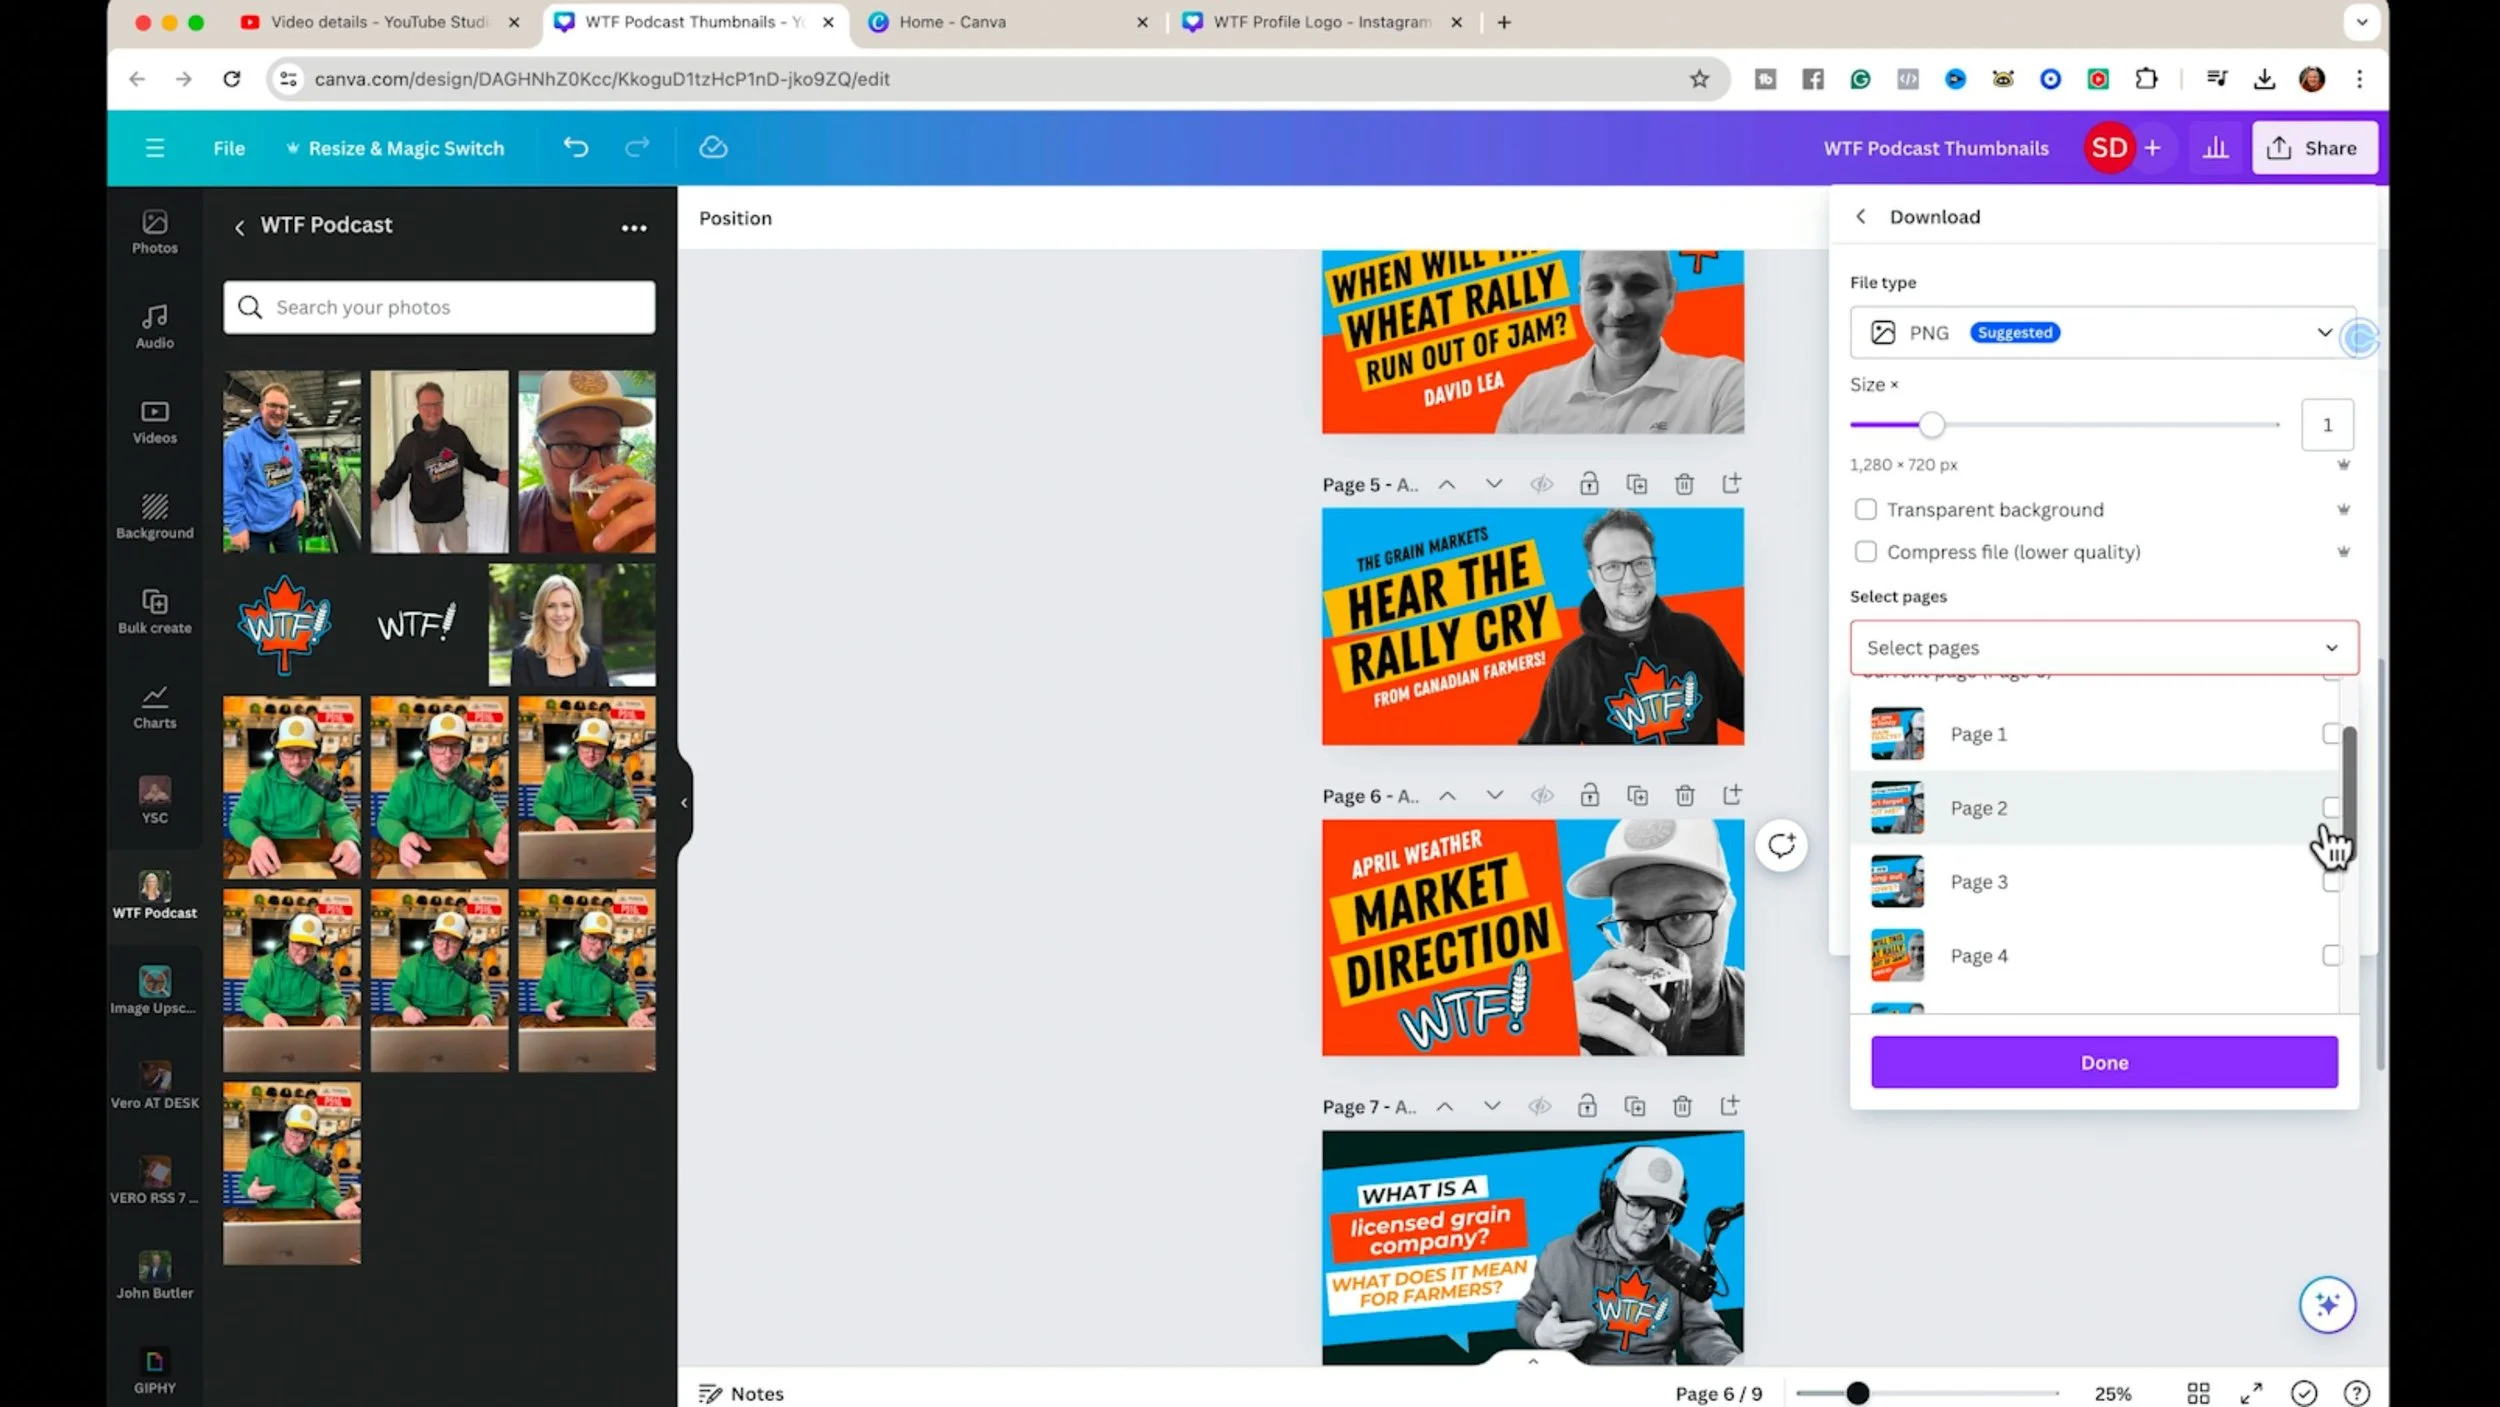Viewport: 2500px width, 1407px height.
Task: Open the analytics bar chart icon
Action: (2215, 148)
